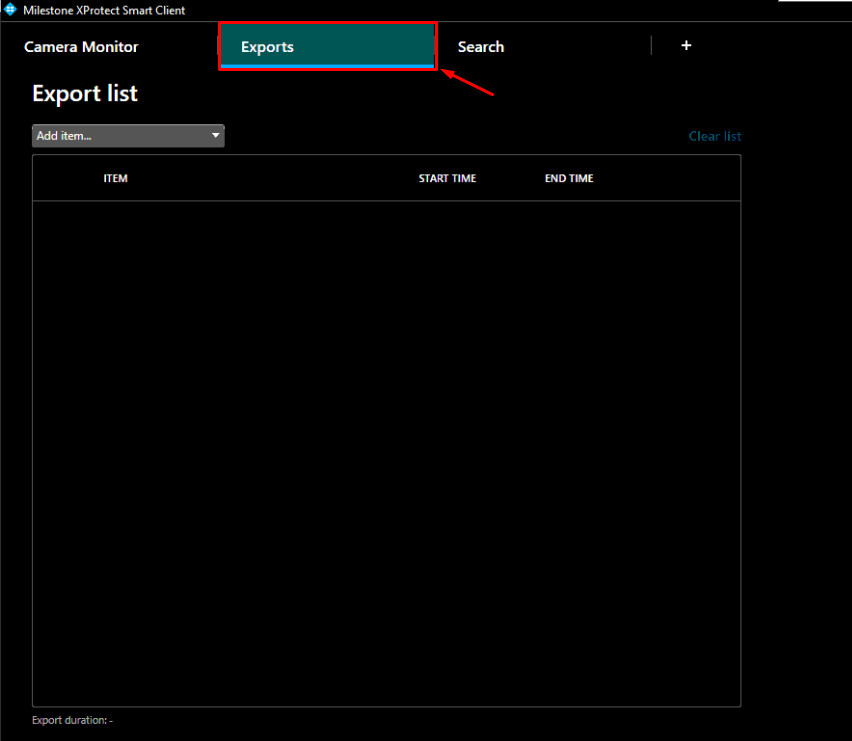
Task: Select the Exports tab
Action: [x=267, y=47]
